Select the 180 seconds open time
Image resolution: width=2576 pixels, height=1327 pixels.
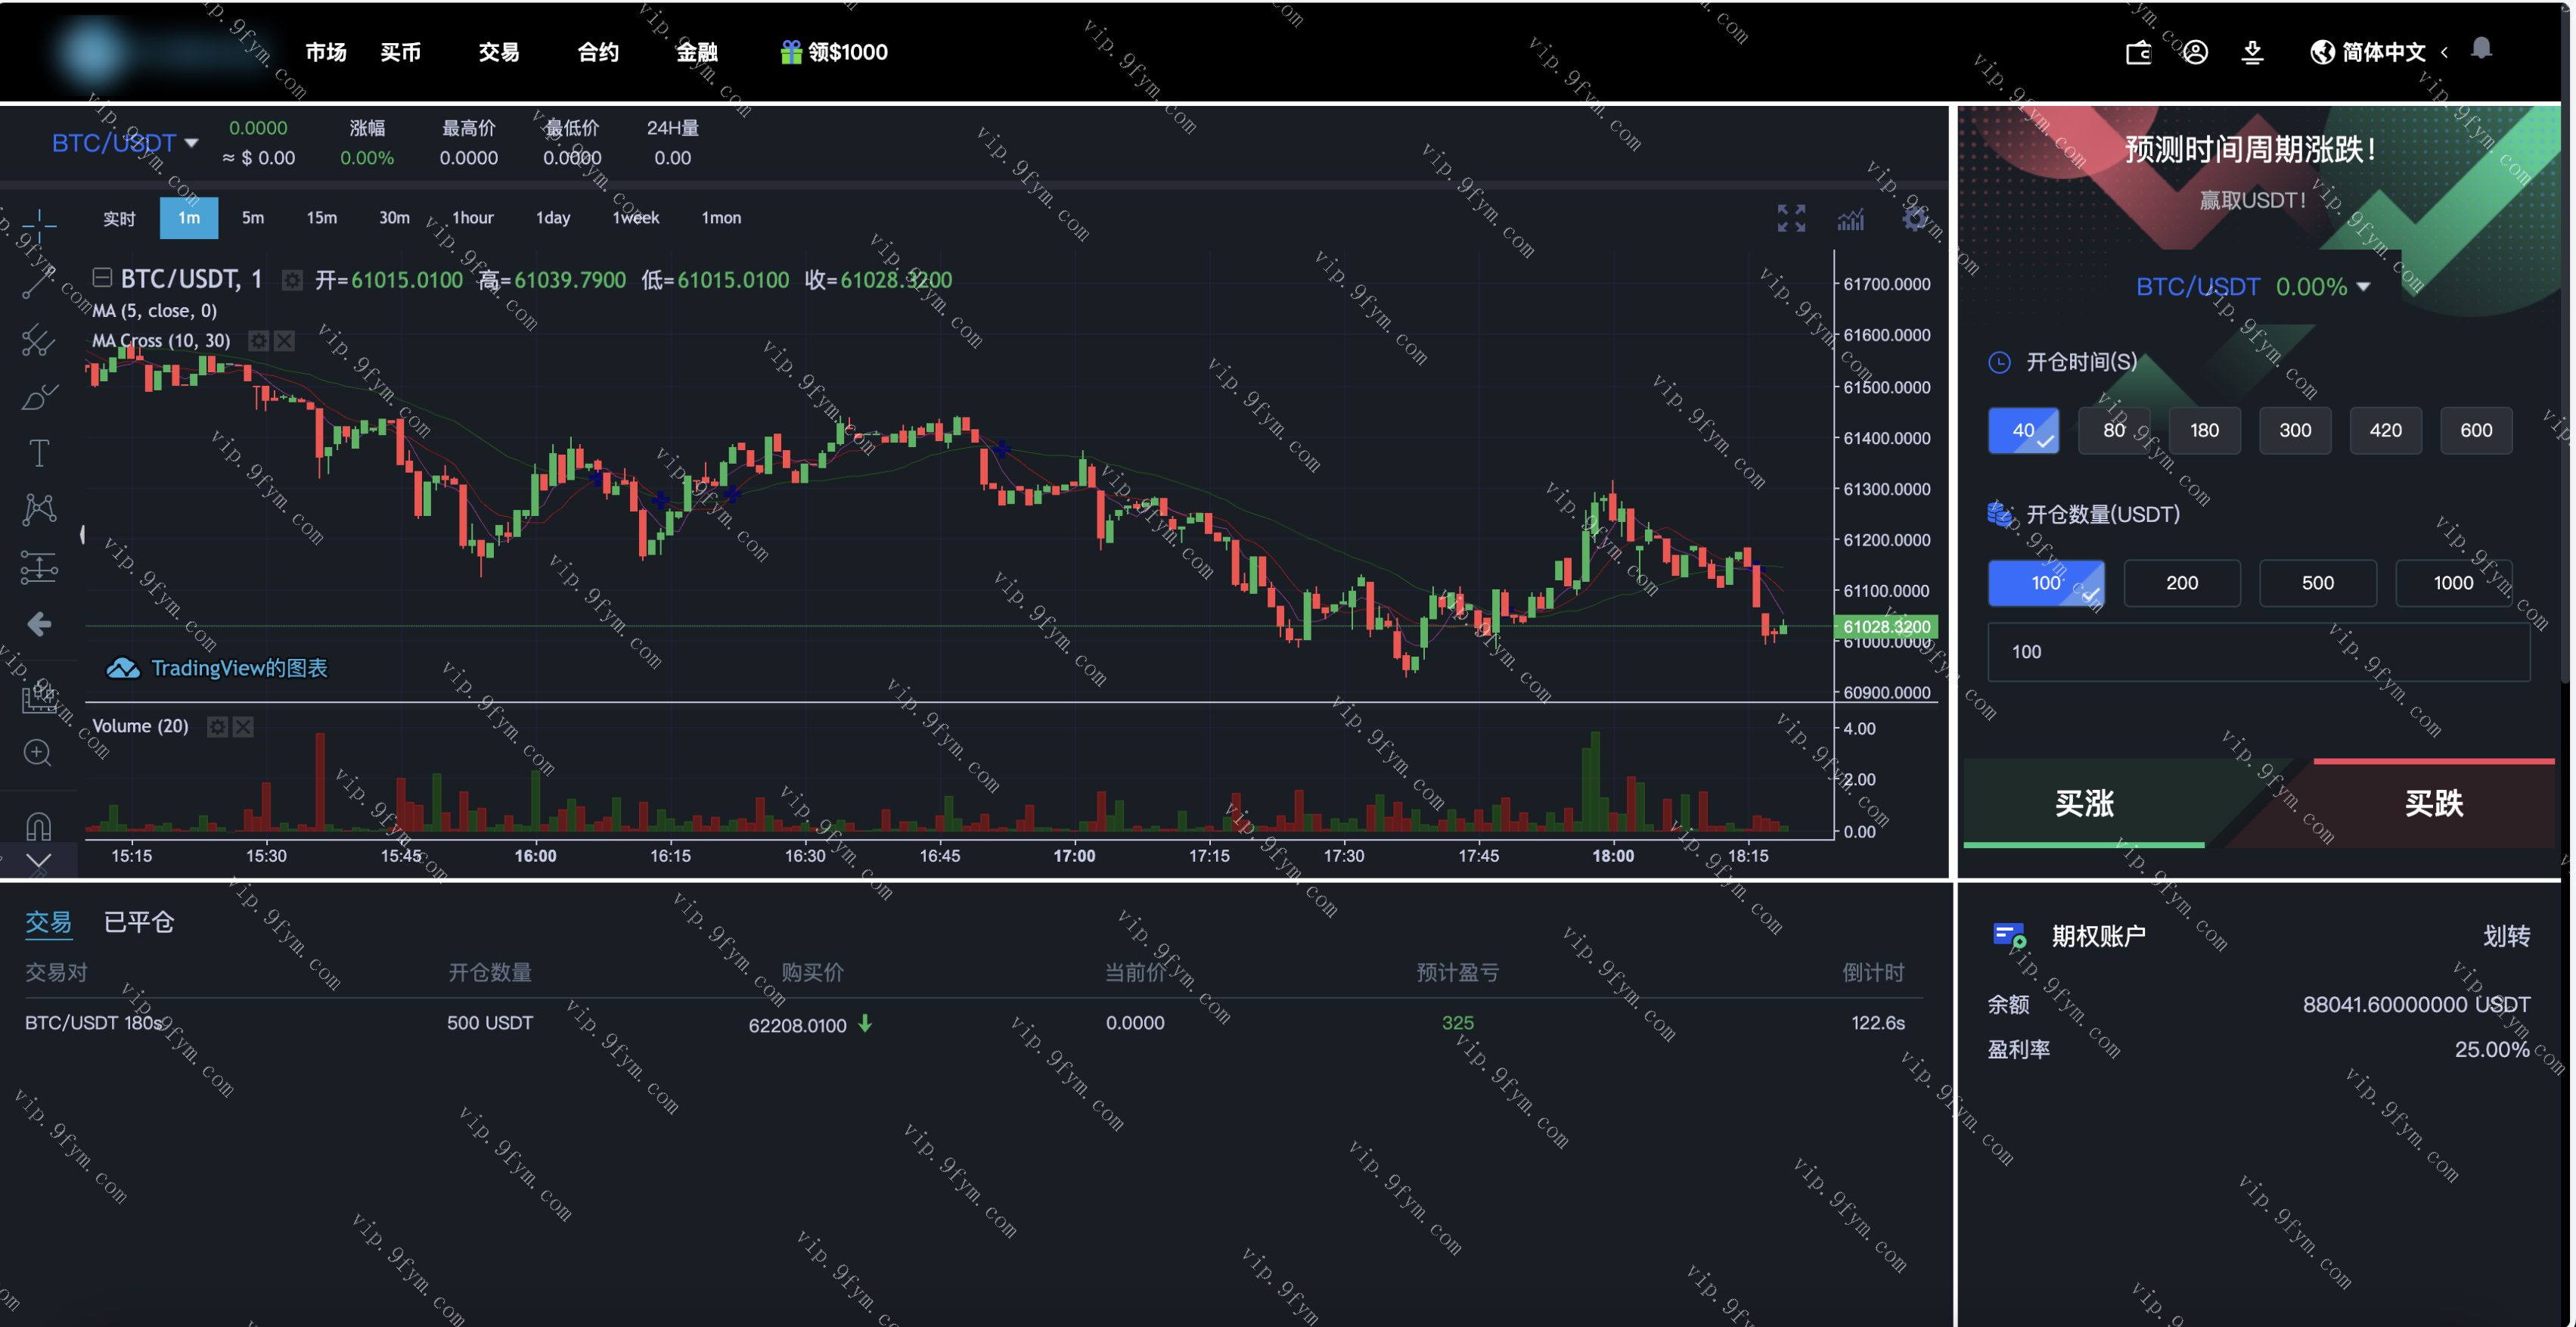[2204, 430]
